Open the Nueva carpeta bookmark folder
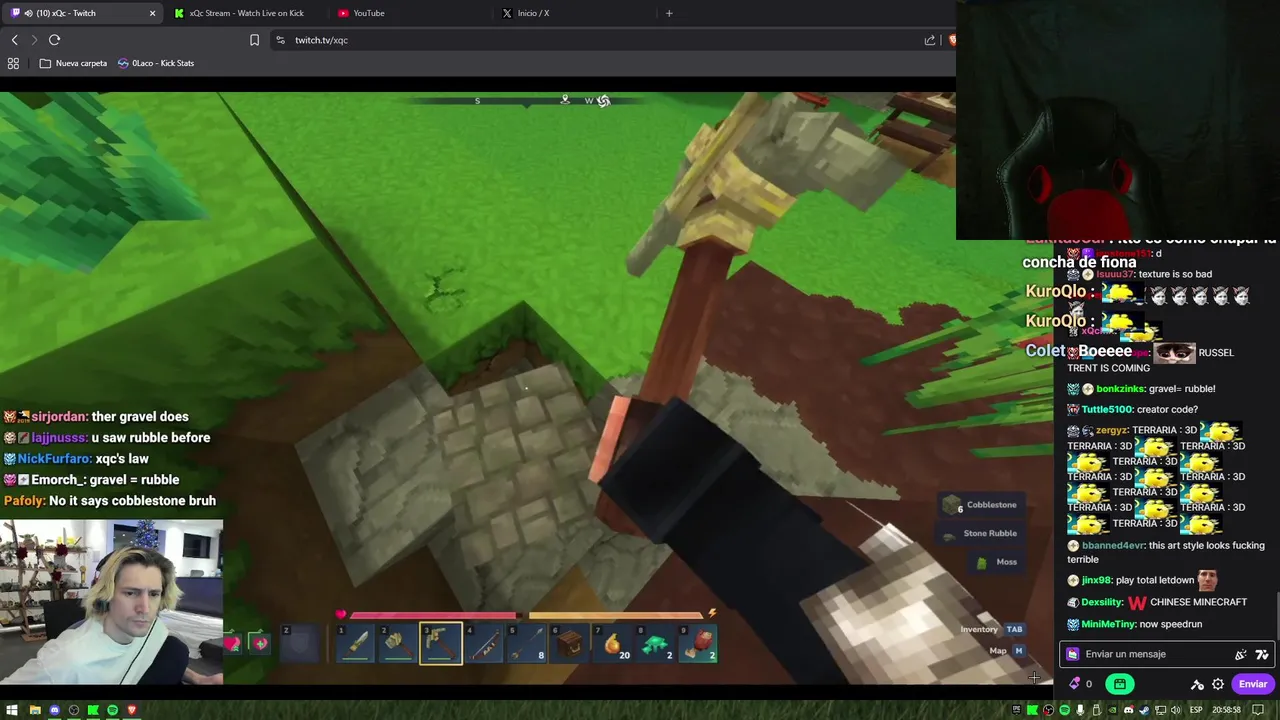The height and width of the screenshot is (720, 1280). pyautogui.click(x=73, y=63)
